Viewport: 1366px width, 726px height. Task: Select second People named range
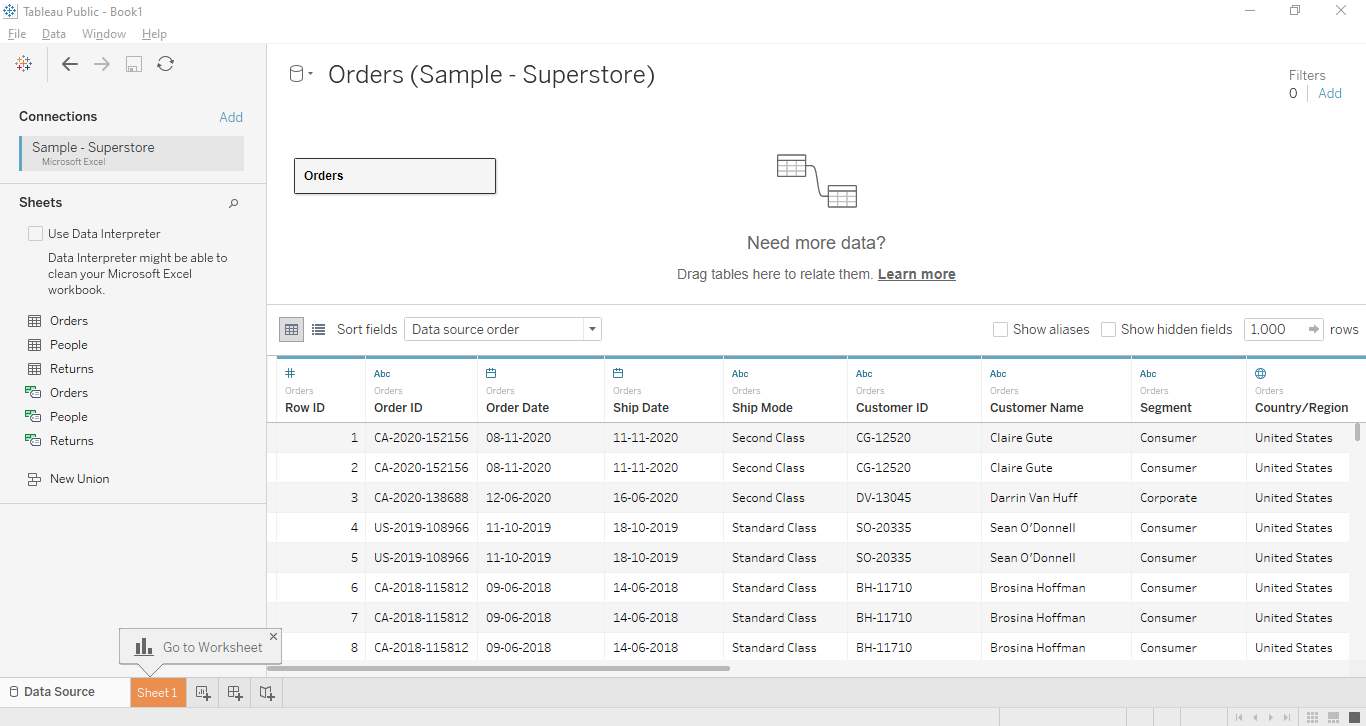tap(69, 417)
